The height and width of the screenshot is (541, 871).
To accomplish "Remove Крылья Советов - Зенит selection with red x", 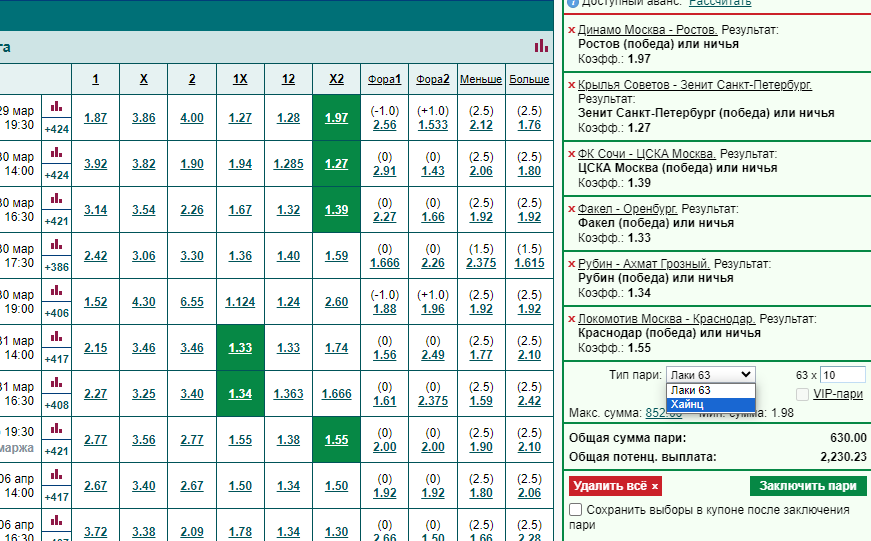I will (572, 85).
